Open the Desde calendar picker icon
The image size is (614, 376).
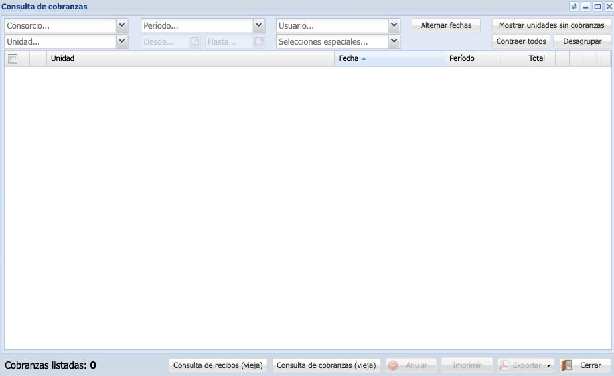[x=195, y=42]
